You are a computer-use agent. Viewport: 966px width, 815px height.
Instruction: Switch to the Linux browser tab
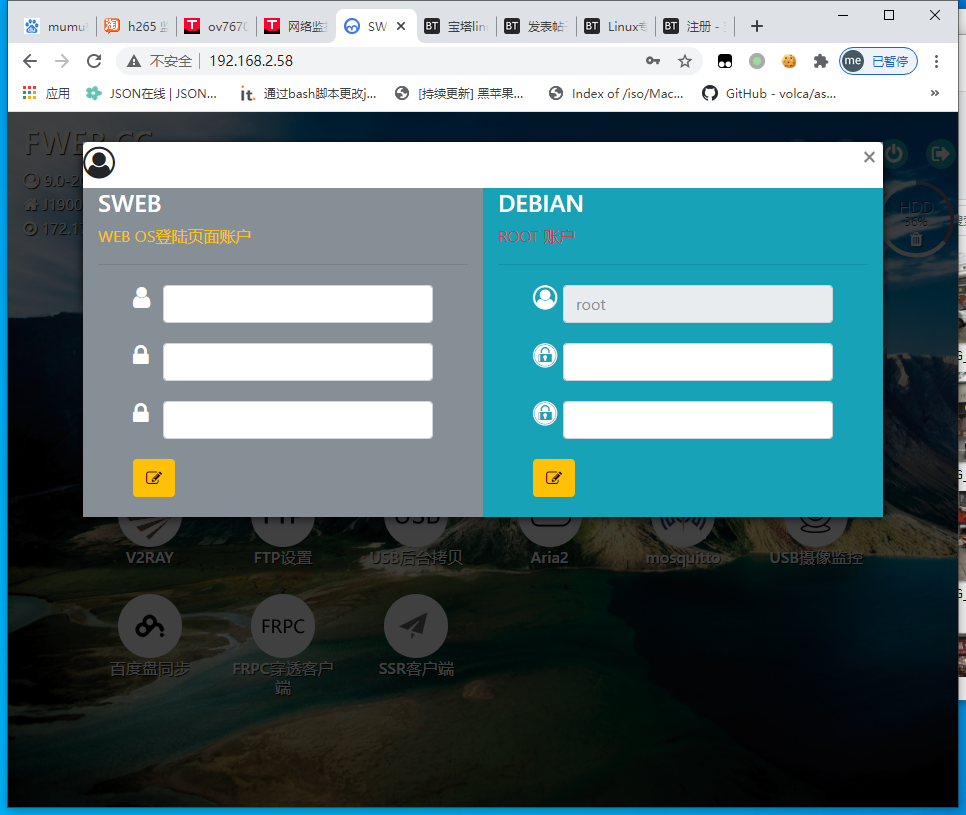click(616, 26)
